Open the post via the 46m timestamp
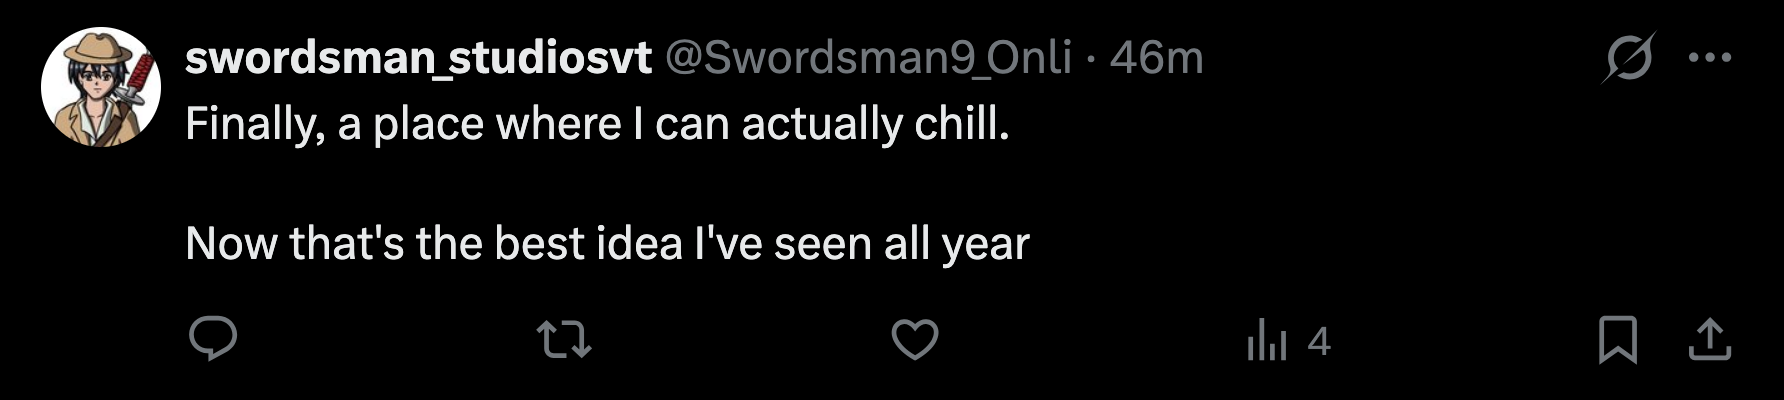The height and width of the screenshot is (400, 1784). tap(1156, 58)
